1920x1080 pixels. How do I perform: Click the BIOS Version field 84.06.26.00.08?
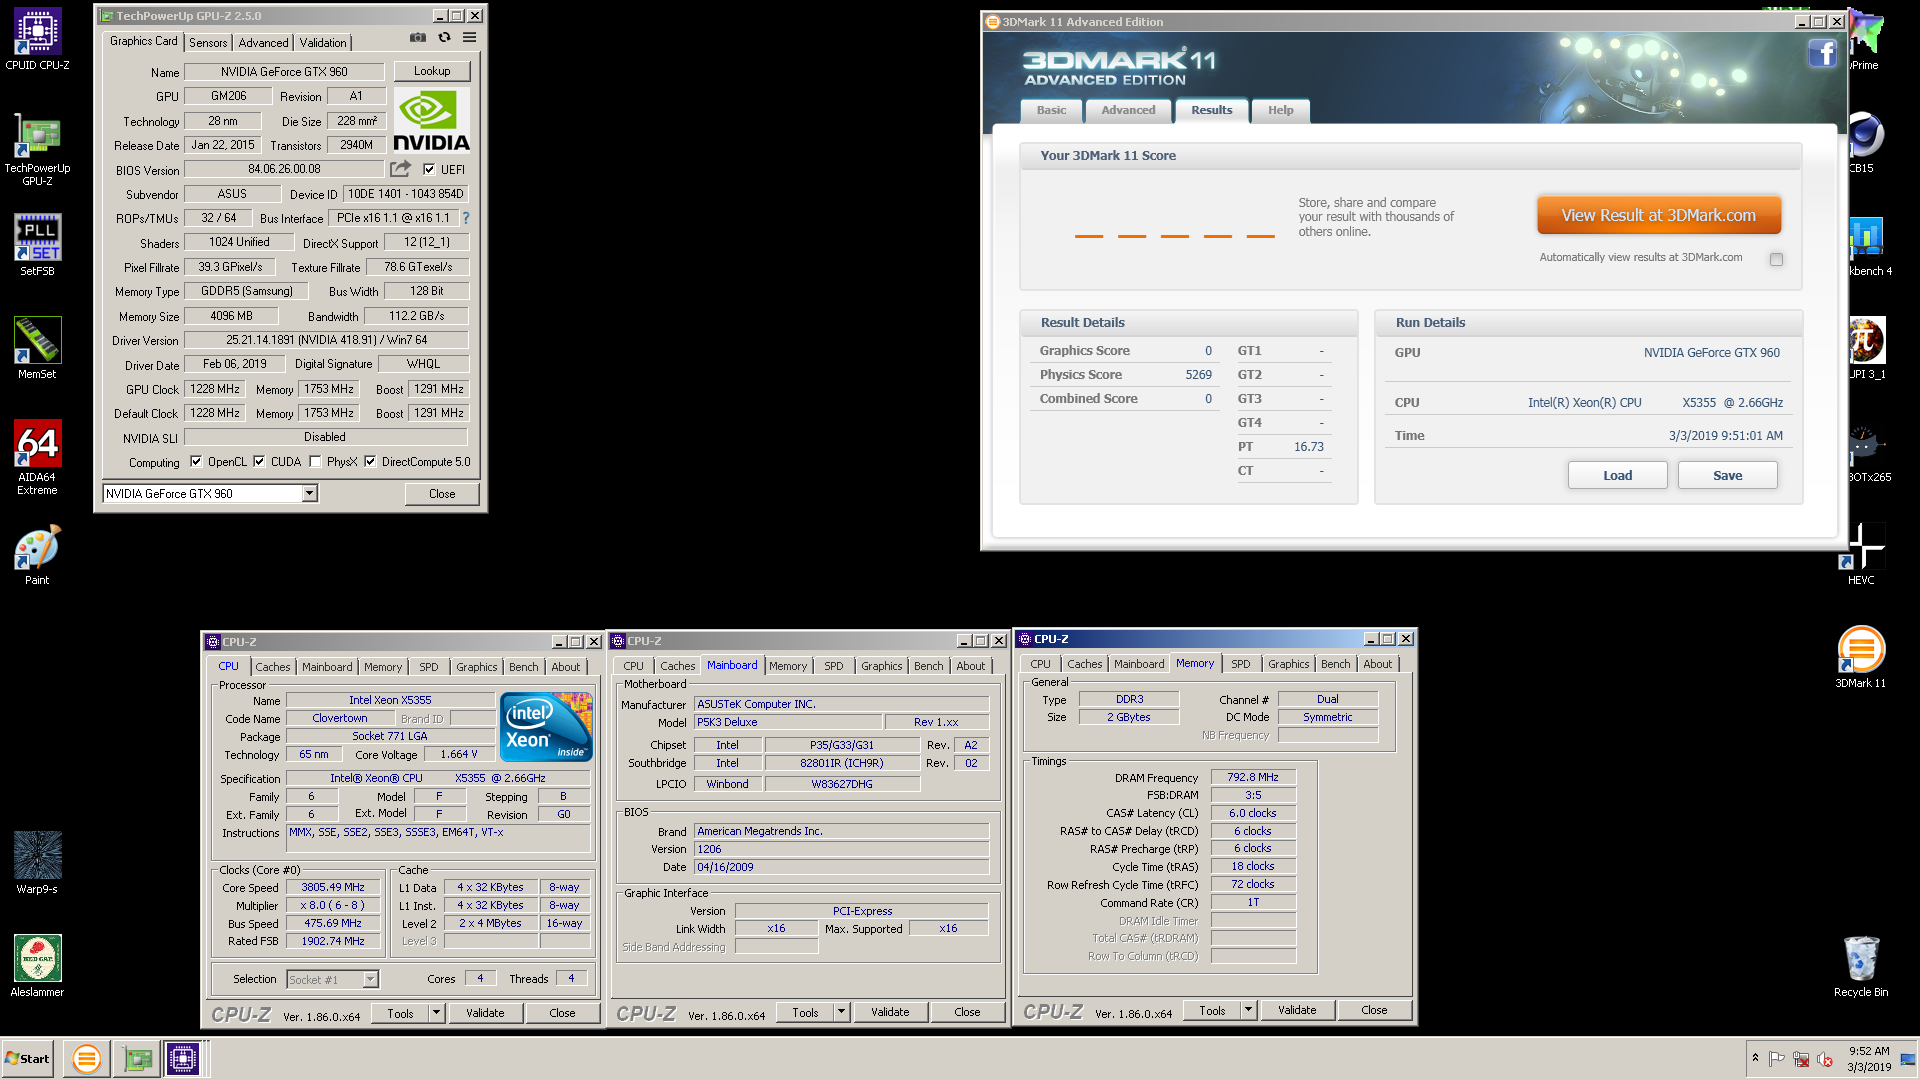(x=284, y=169)
